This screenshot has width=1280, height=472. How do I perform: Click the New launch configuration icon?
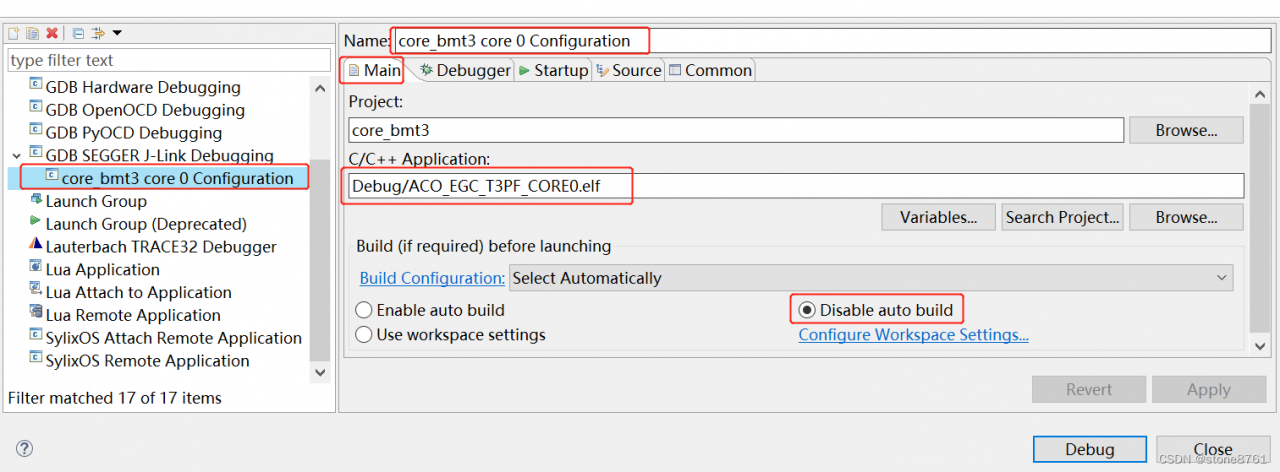tap(14, 34)
